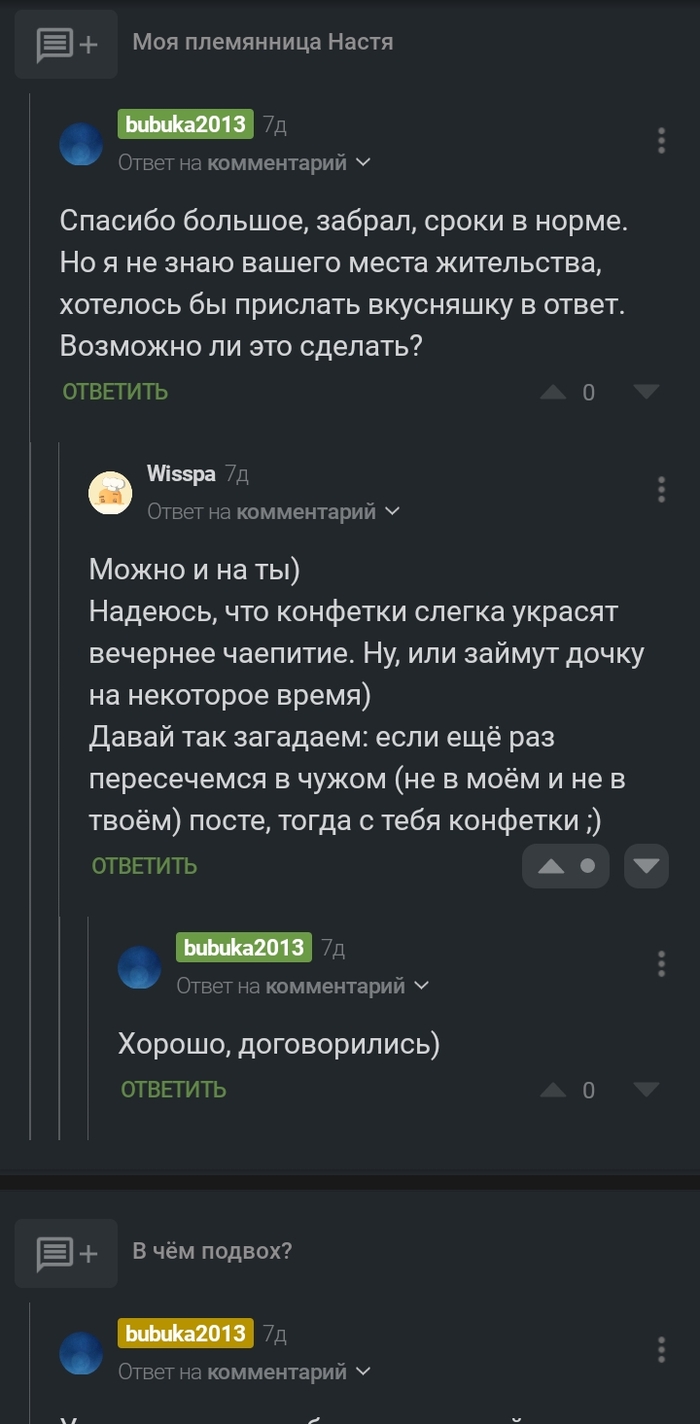Image resolution: width=700 pixels, height=1424 pixels.
Task: Upvote the first bubuka2013 comment
Action: tap(553, 392)
